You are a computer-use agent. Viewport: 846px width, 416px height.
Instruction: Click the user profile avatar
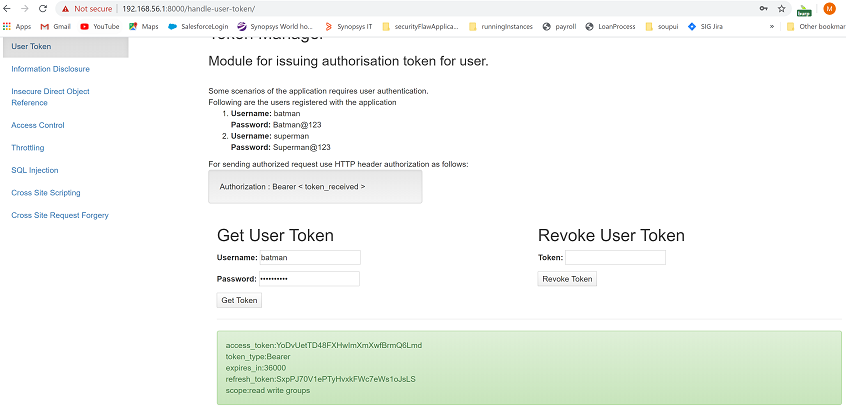[828, 9]
